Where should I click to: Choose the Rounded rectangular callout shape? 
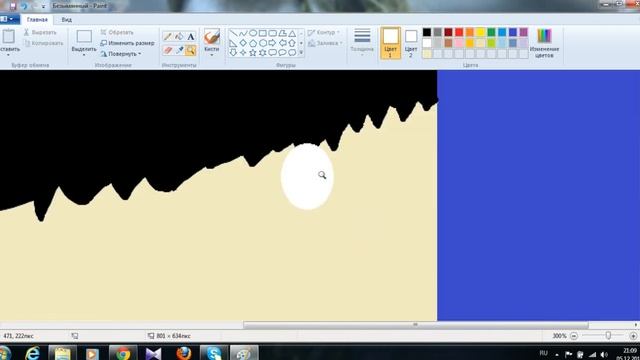272,53
